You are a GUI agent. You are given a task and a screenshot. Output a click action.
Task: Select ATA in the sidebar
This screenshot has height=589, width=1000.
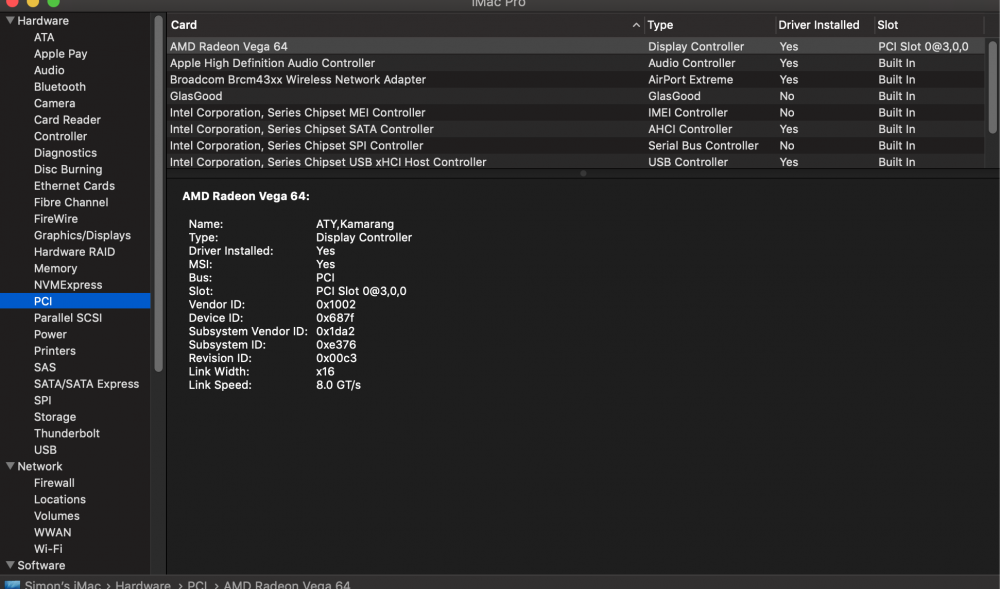coord(44,37)
